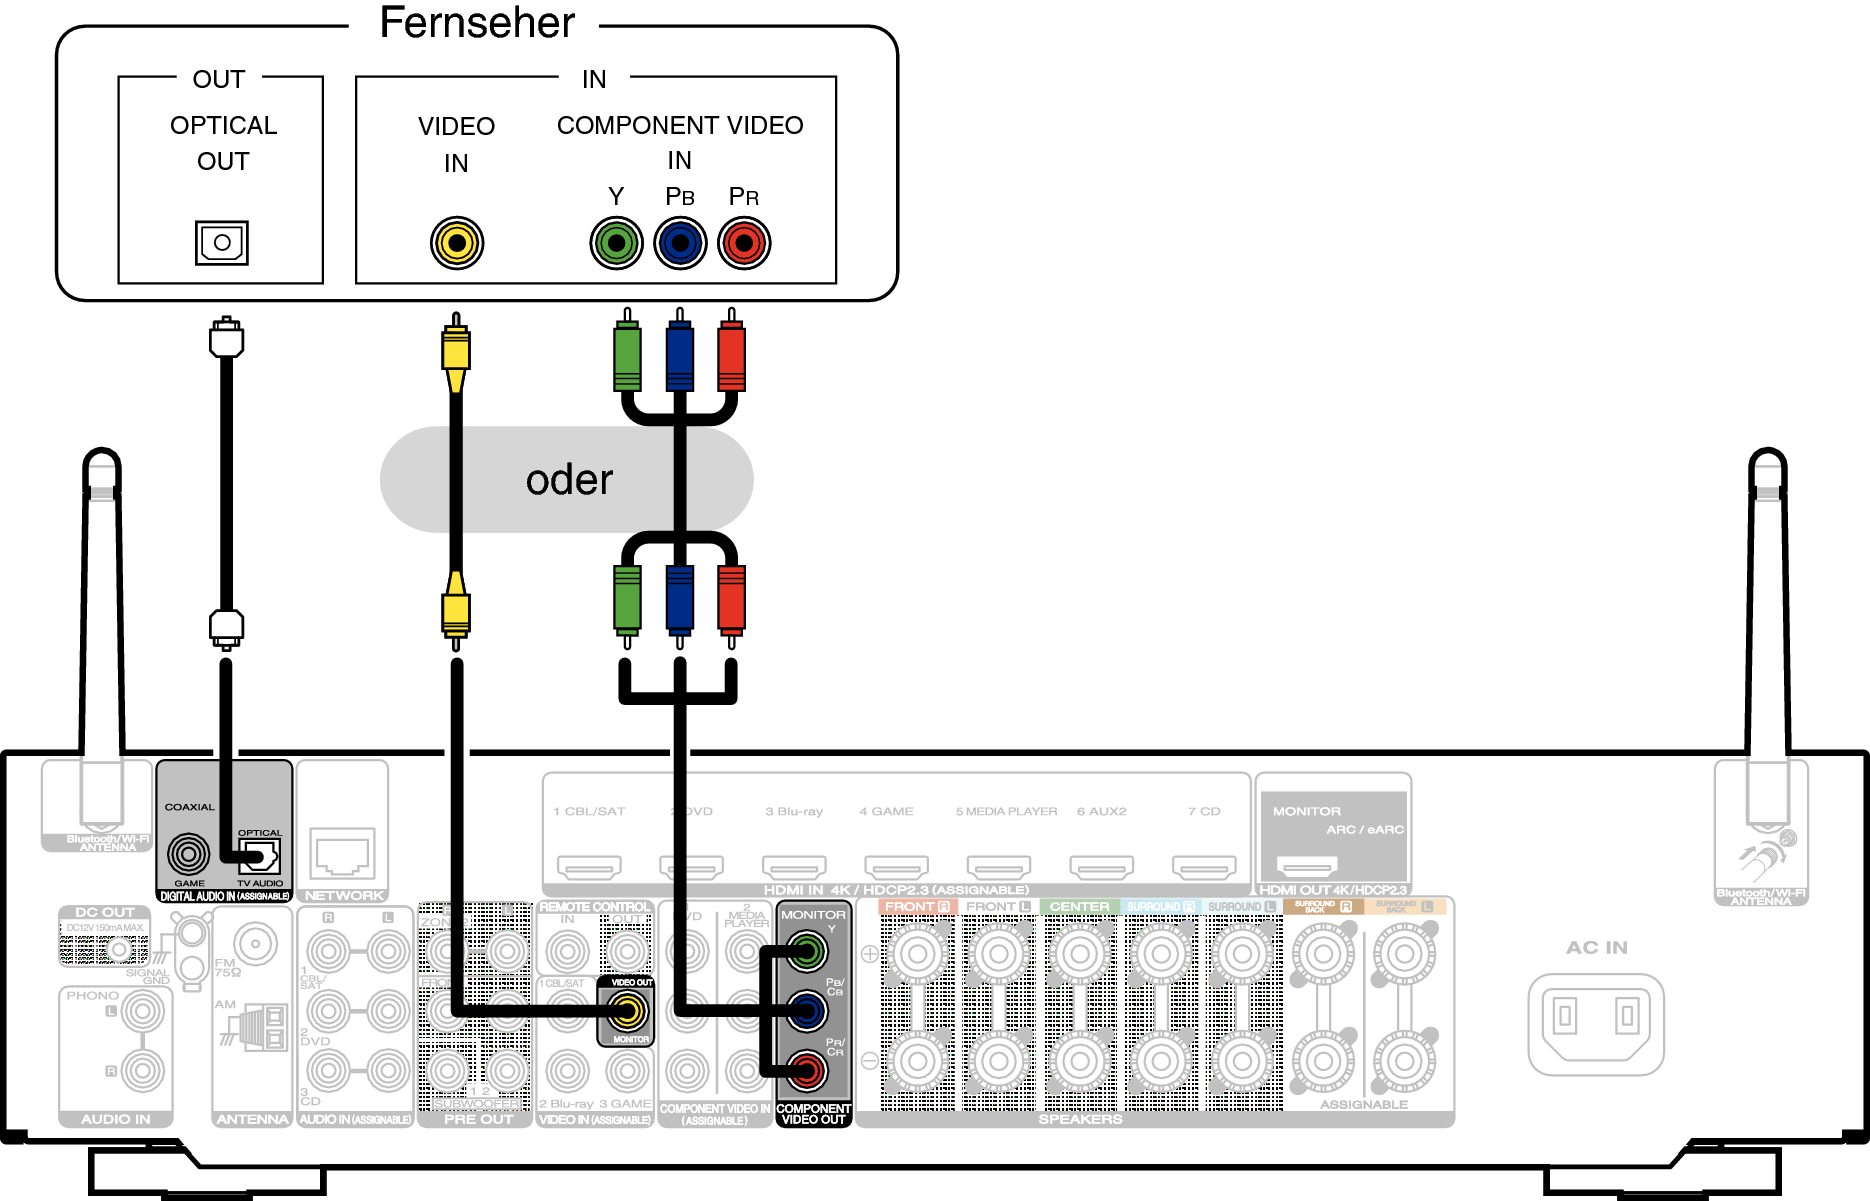Click the right Bluetooth/Wi-Fi antenna
The image size is (1870, 1201).
(x=1768, y=640)
